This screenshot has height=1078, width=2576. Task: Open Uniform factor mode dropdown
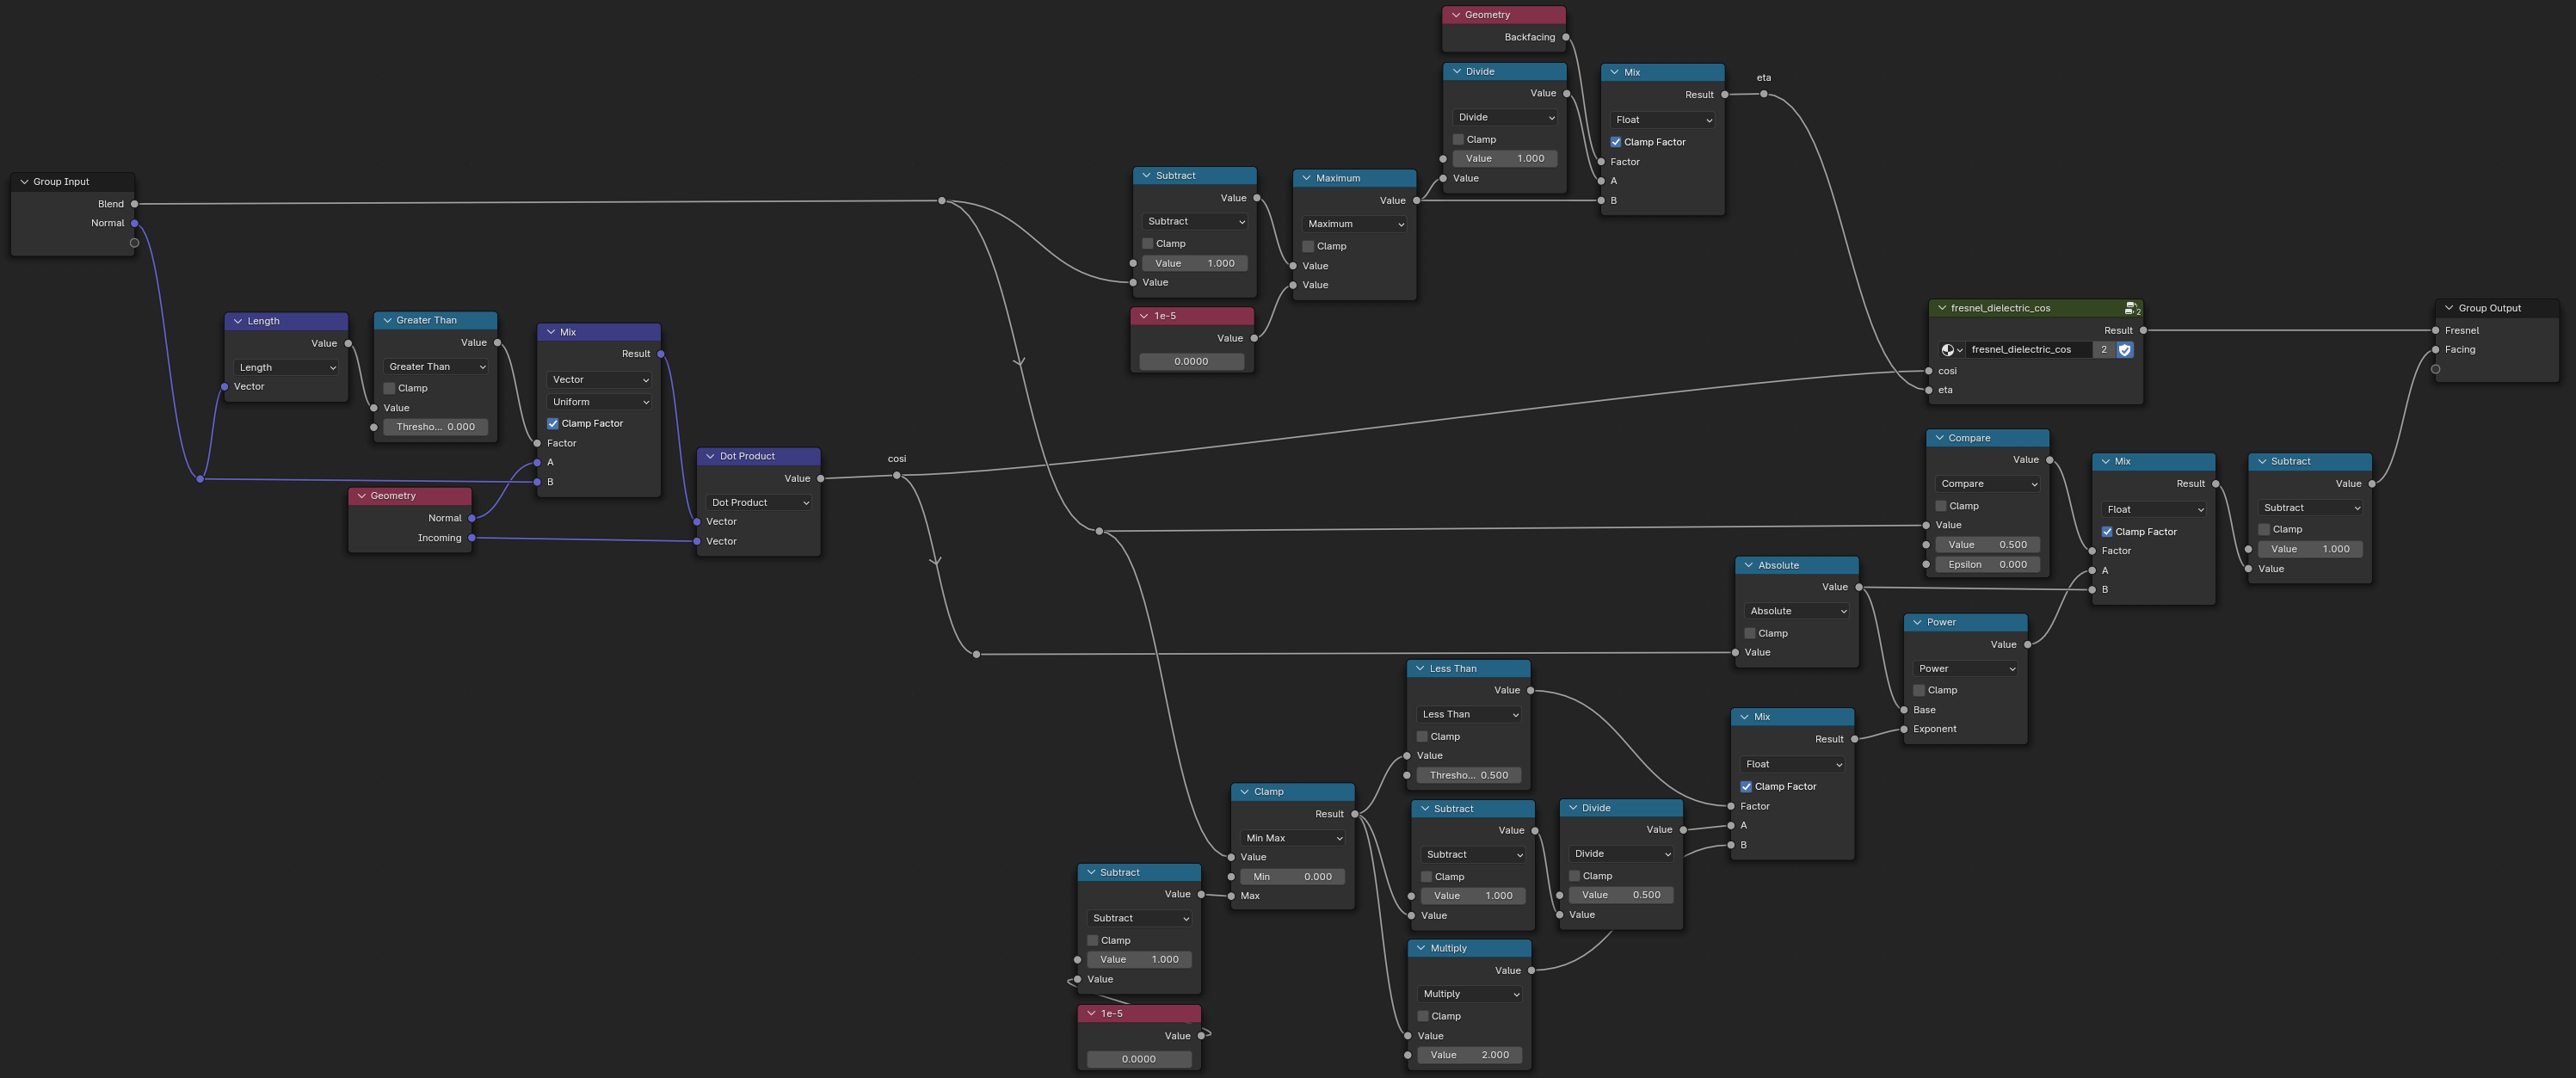(x=600, y=402)
